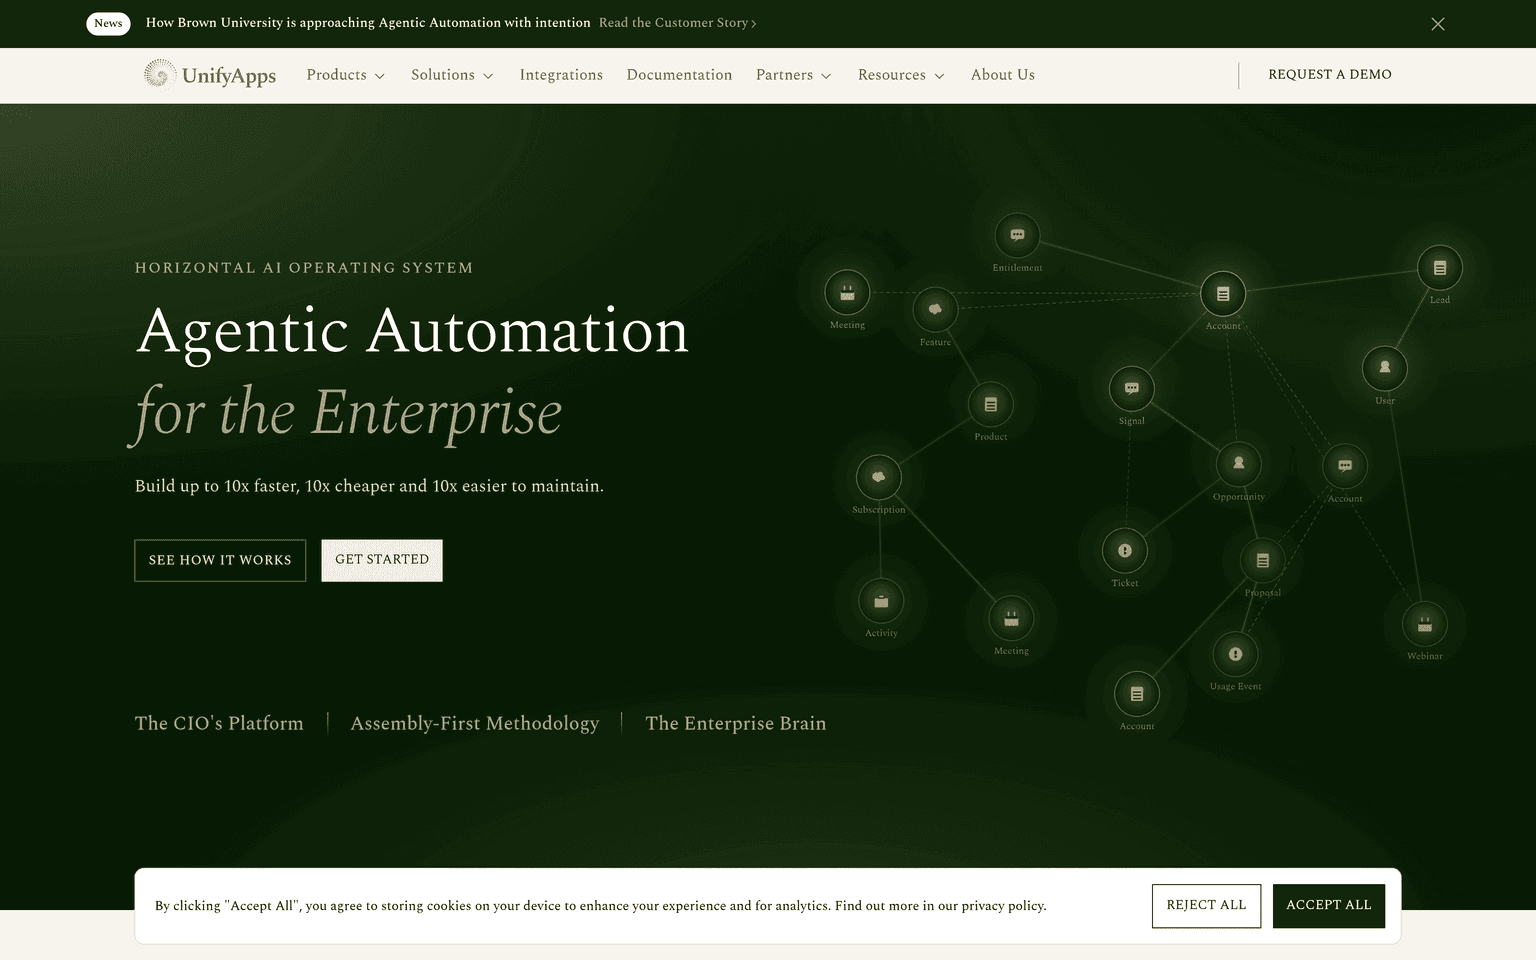Click the Account node beside Usage Event
Screen dimensions: 1536x960
[1137, 694]
